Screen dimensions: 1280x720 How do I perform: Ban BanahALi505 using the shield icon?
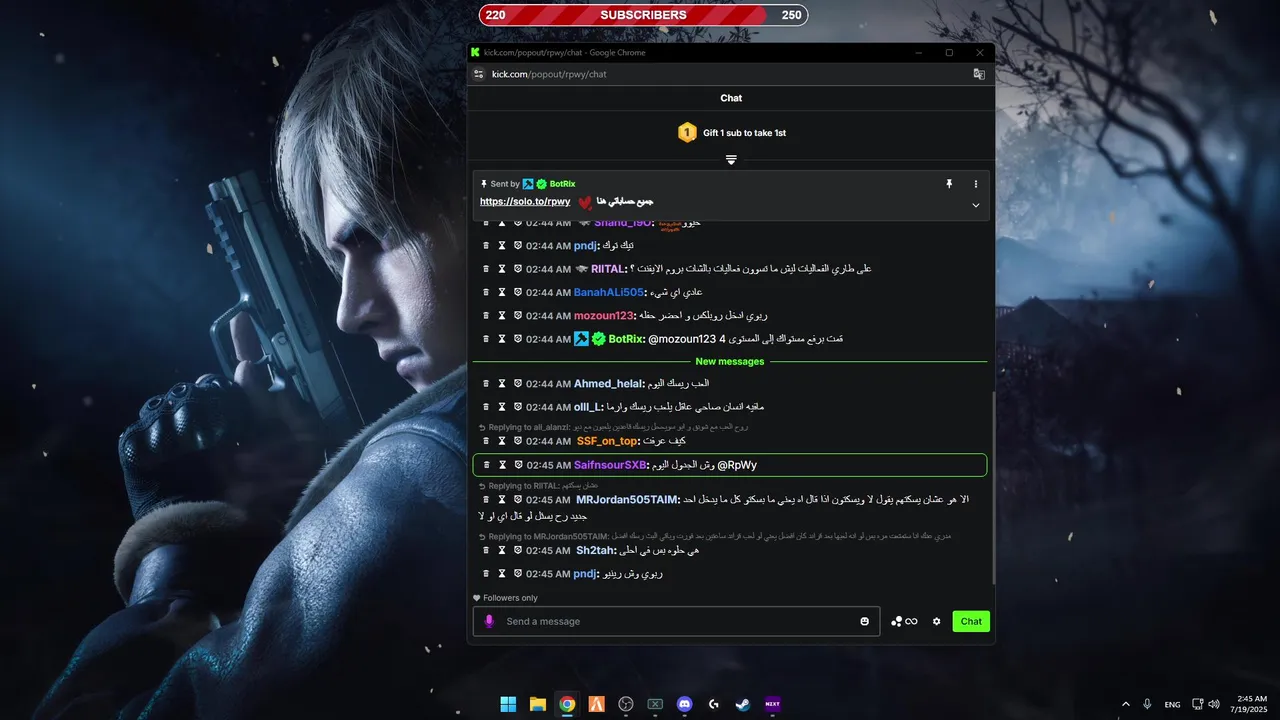tap(518, 293)
